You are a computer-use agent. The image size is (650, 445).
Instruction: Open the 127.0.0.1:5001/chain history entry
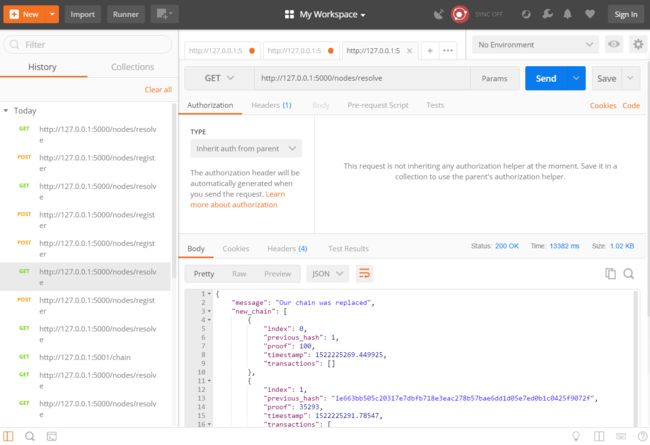[x=85, y=357]
